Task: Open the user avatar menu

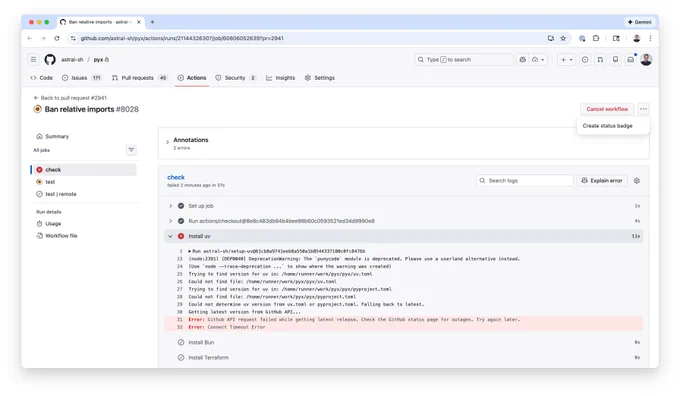Action: click(x=646, y=59)
